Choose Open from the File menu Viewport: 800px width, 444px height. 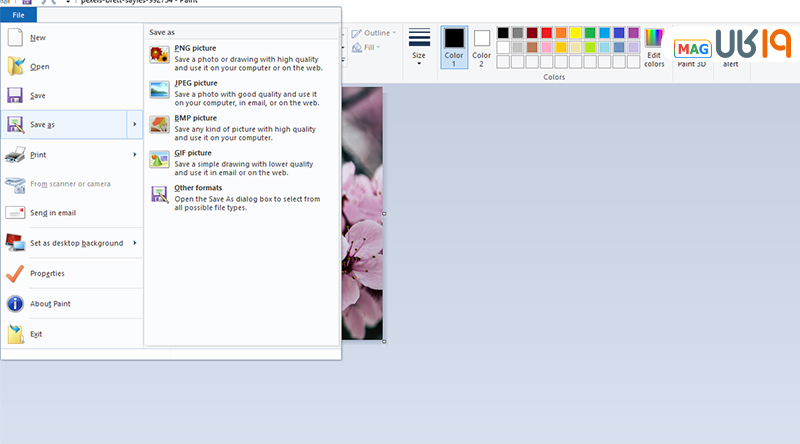pyautogui.click(x=72, y=66)
